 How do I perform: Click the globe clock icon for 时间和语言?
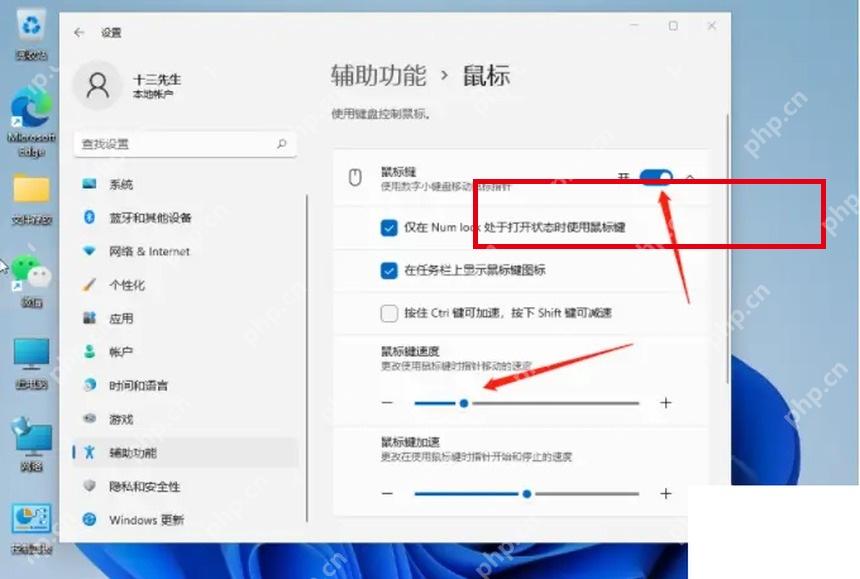click(89, 385)
